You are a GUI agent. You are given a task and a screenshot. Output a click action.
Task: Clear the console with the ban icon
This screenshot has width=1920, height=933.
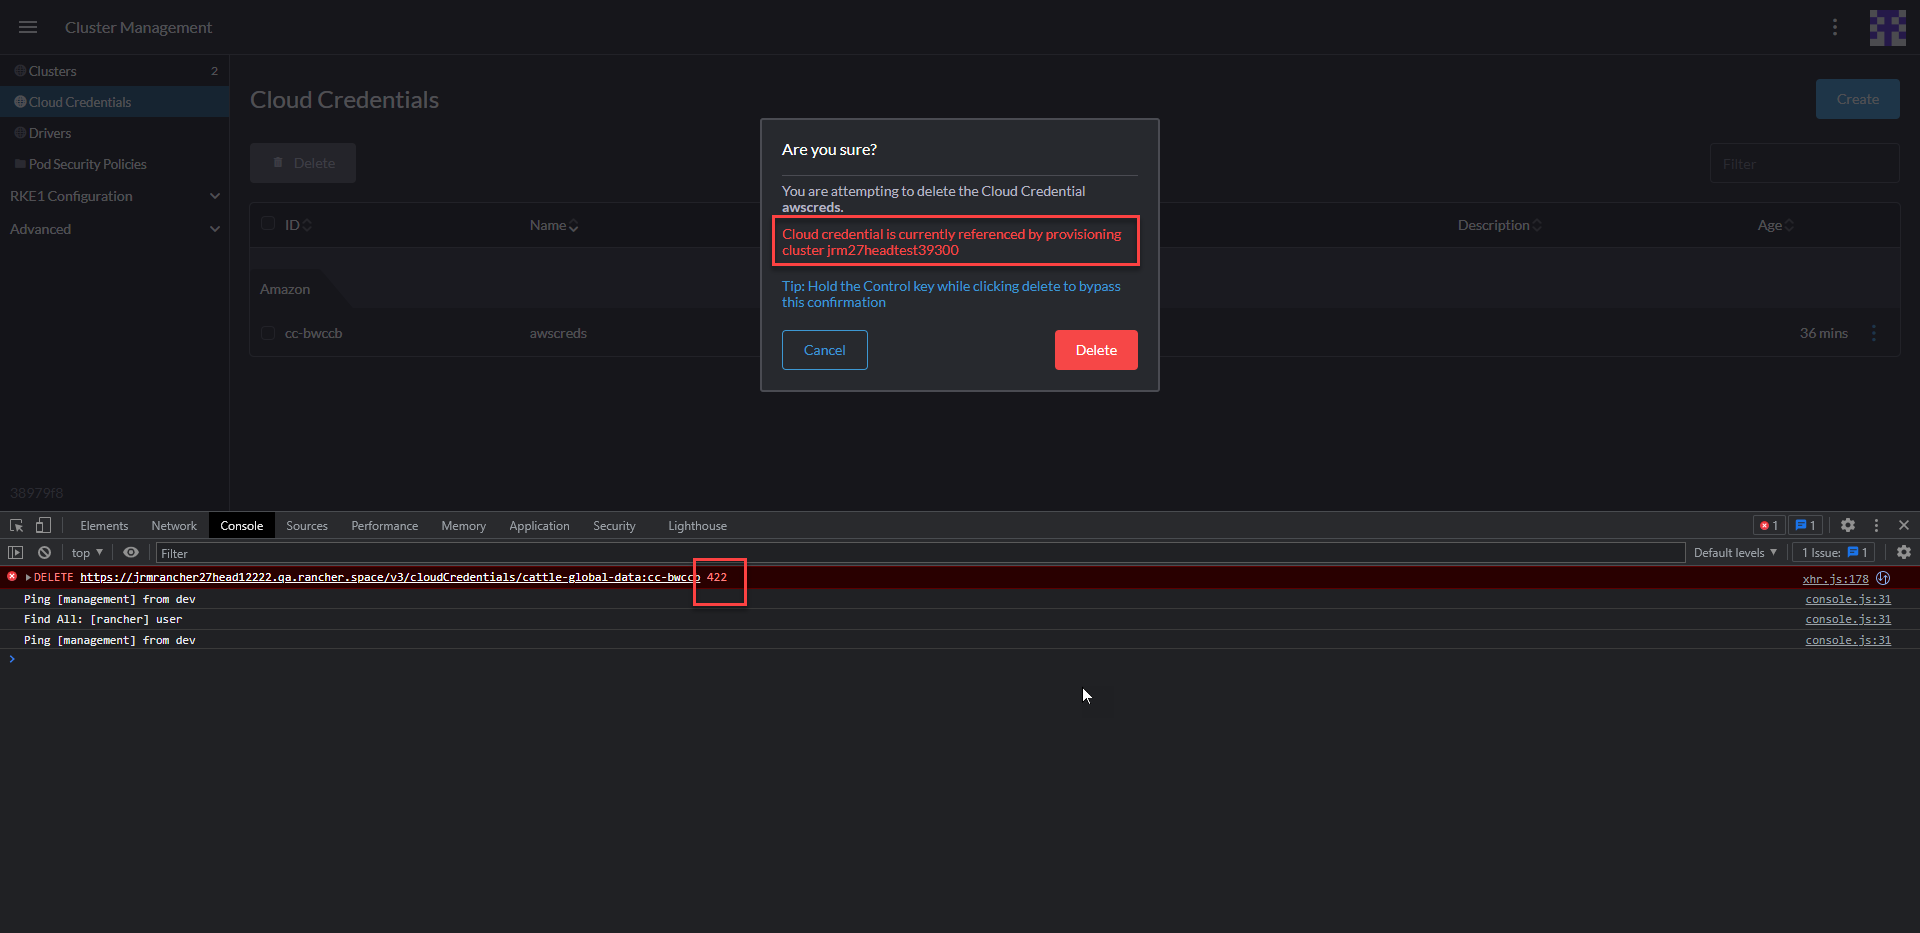tap(44, 552)
